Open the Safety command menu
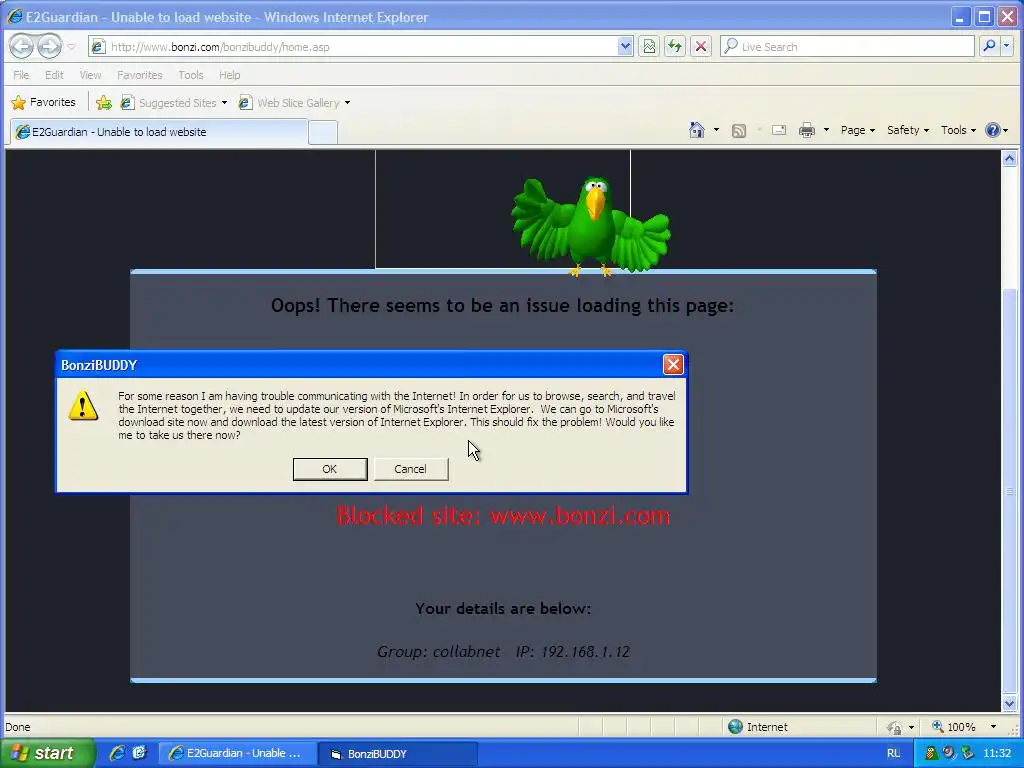 (908, 130)
